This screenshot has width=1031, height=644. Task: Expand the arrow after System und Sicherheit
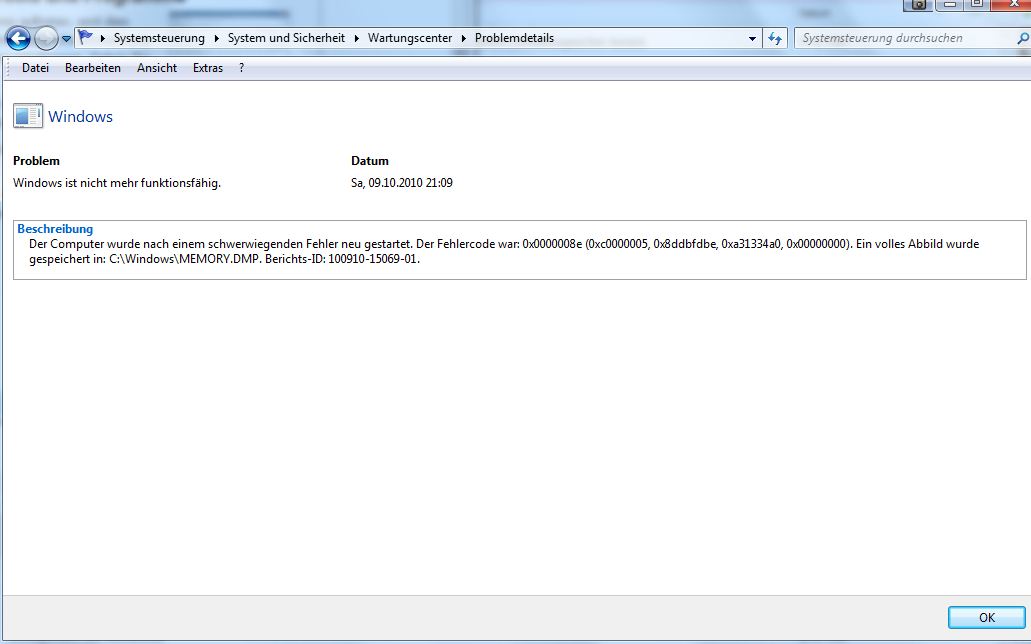tap(356, 38)
